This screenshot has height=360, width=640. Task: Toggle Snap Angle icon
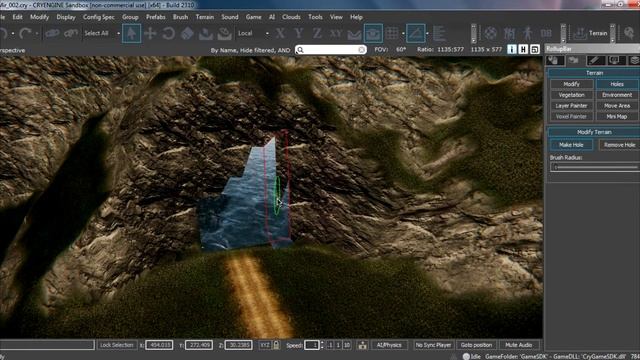tap(416, 33)
